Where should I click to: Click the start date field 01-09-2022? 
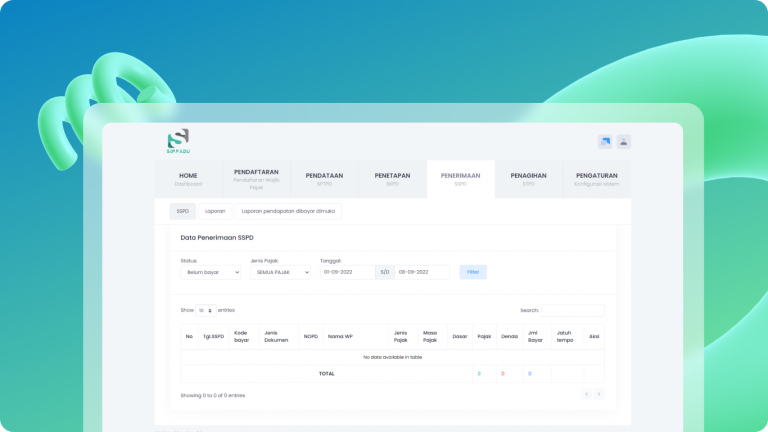[347, 272]
